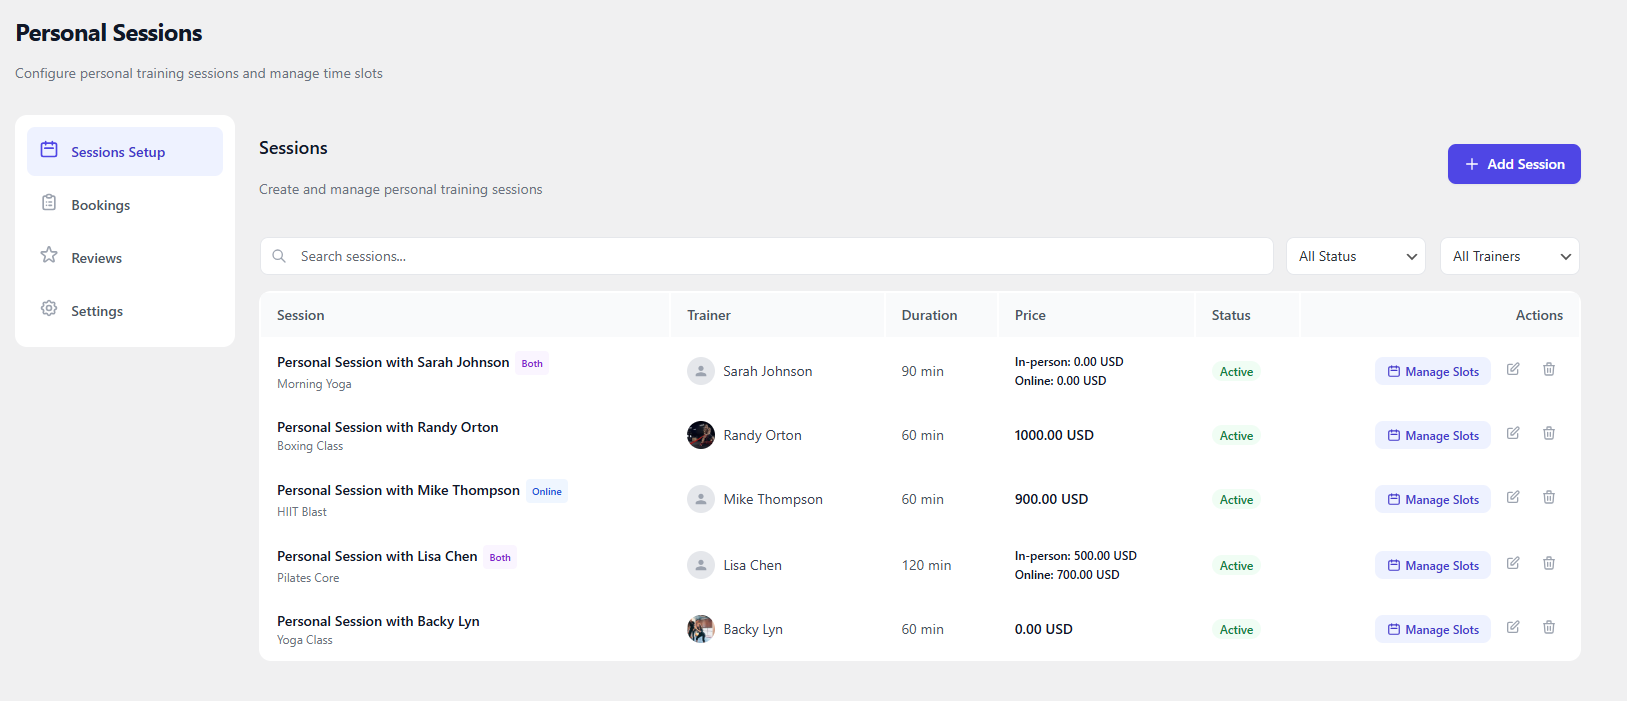Image resolution: width=1627 pixels, height=701 pixels.
Task: Click edit icon for Sarah Johnson session
Action: [1513, 369]
